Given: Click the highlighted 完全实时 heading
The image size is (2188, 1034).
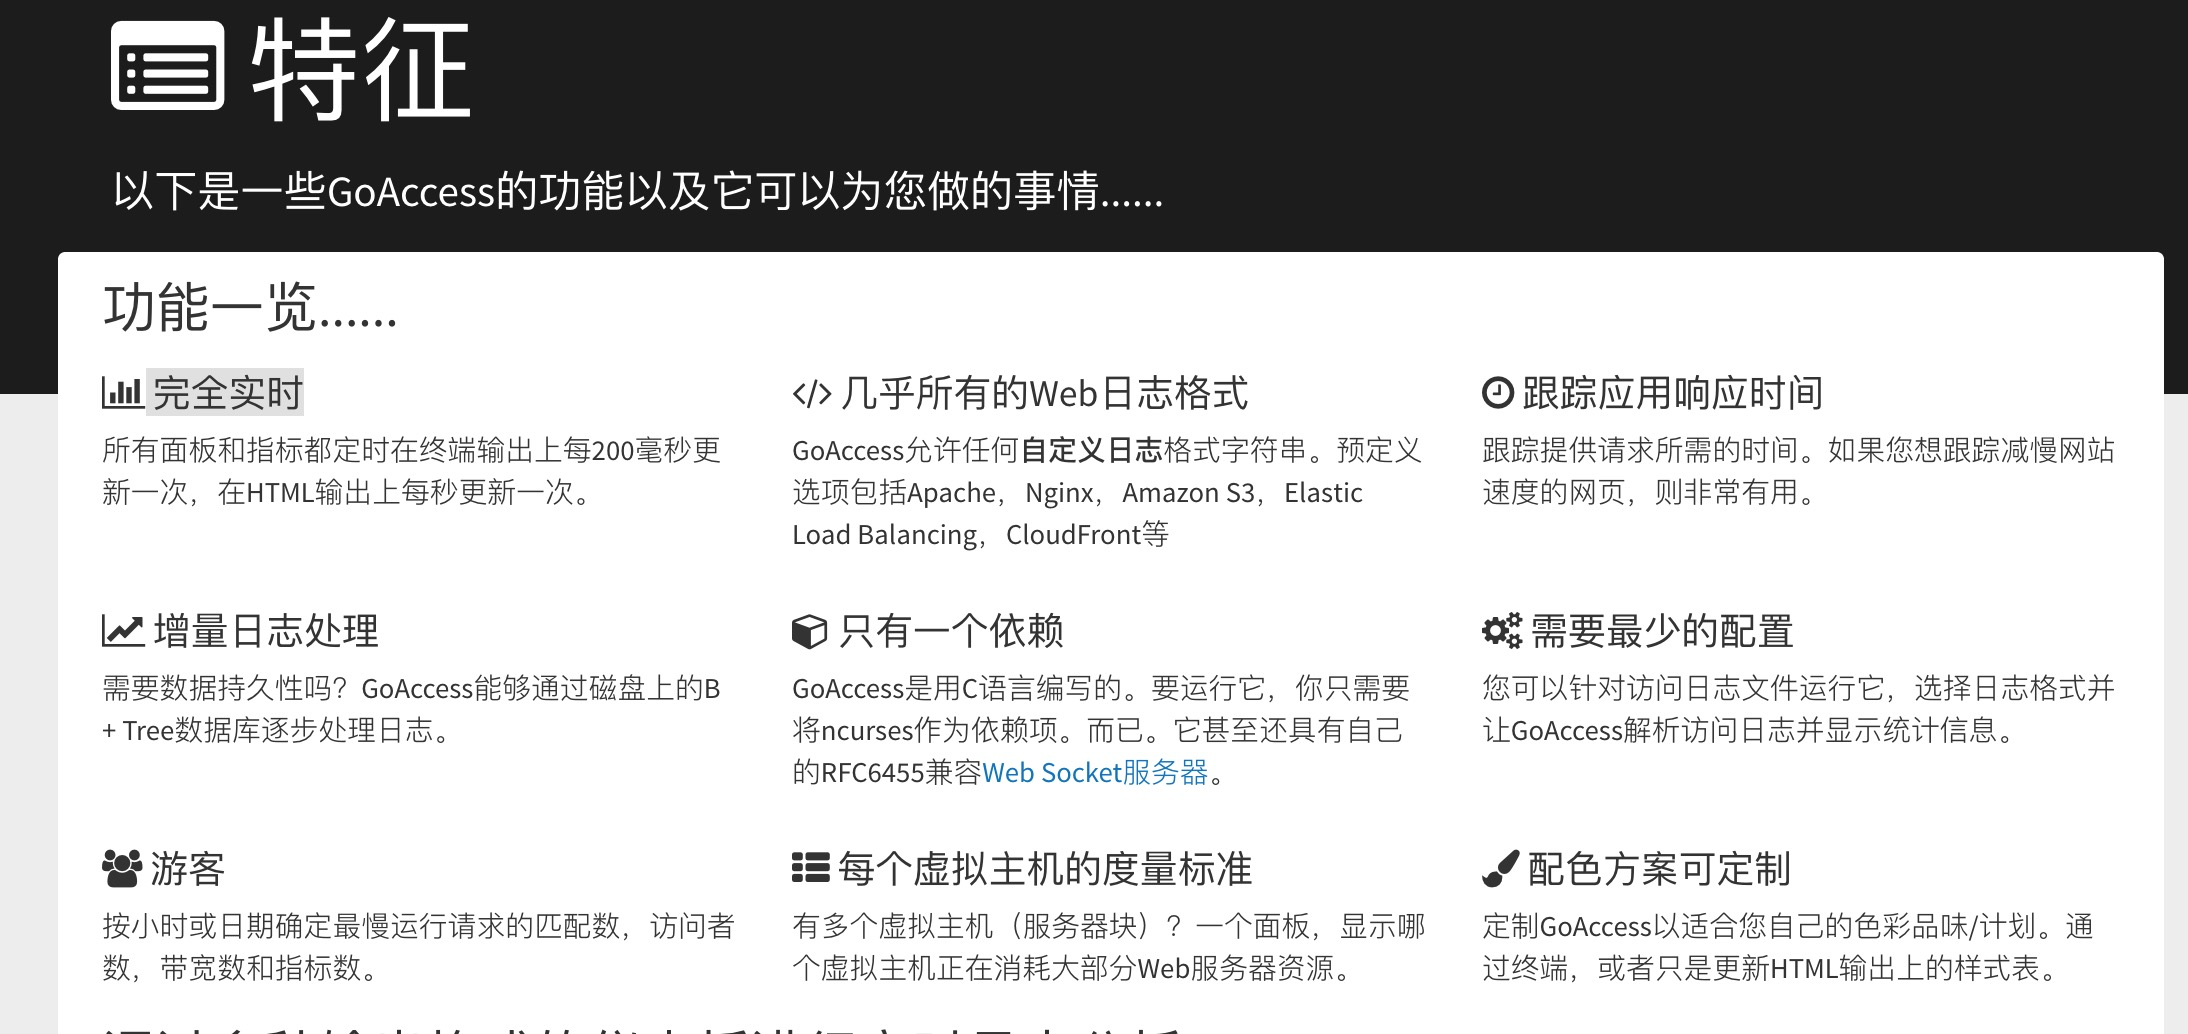Looking at the screenshot, I should coord(227,392).
